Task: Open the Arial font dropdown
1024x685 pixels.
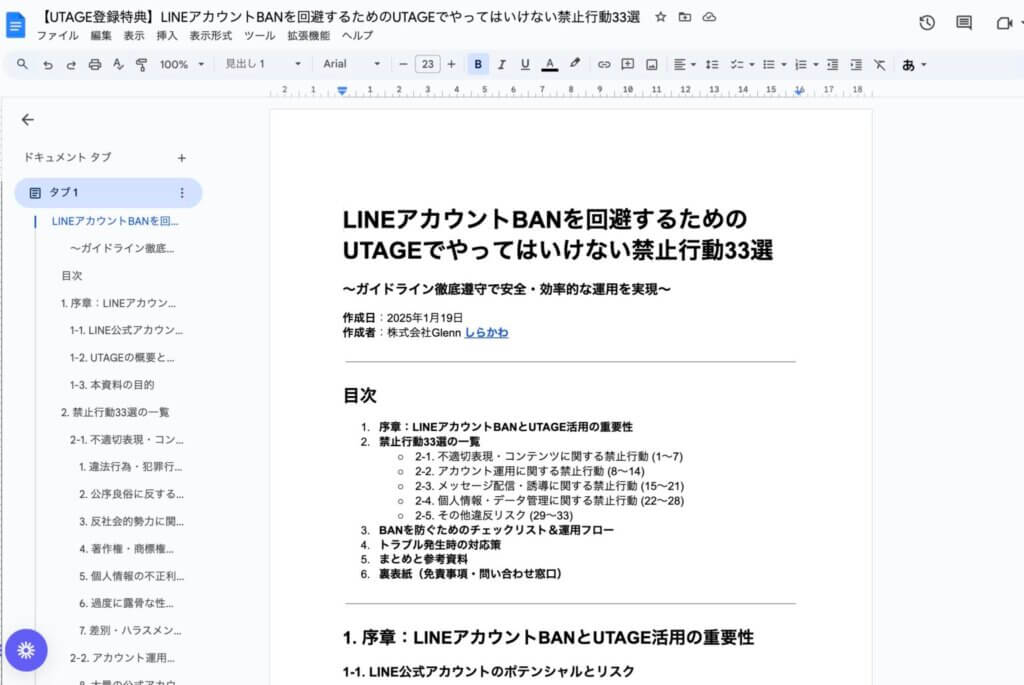Action: (x=351, y=64)
